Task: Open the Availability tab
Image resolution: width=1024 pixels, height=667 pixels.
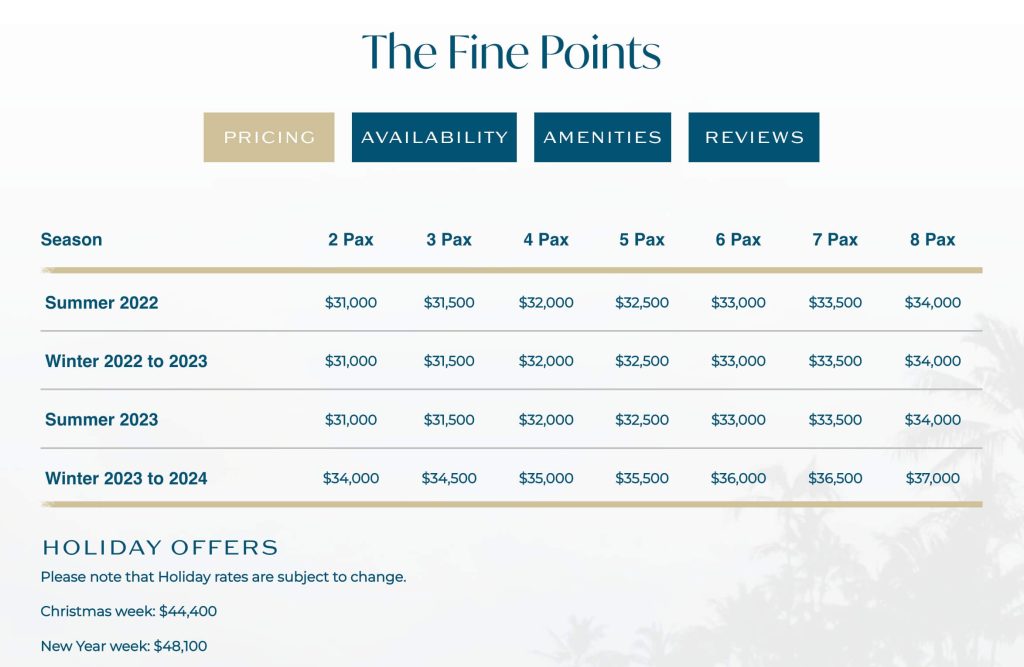Action: click(x=434, y=137)
